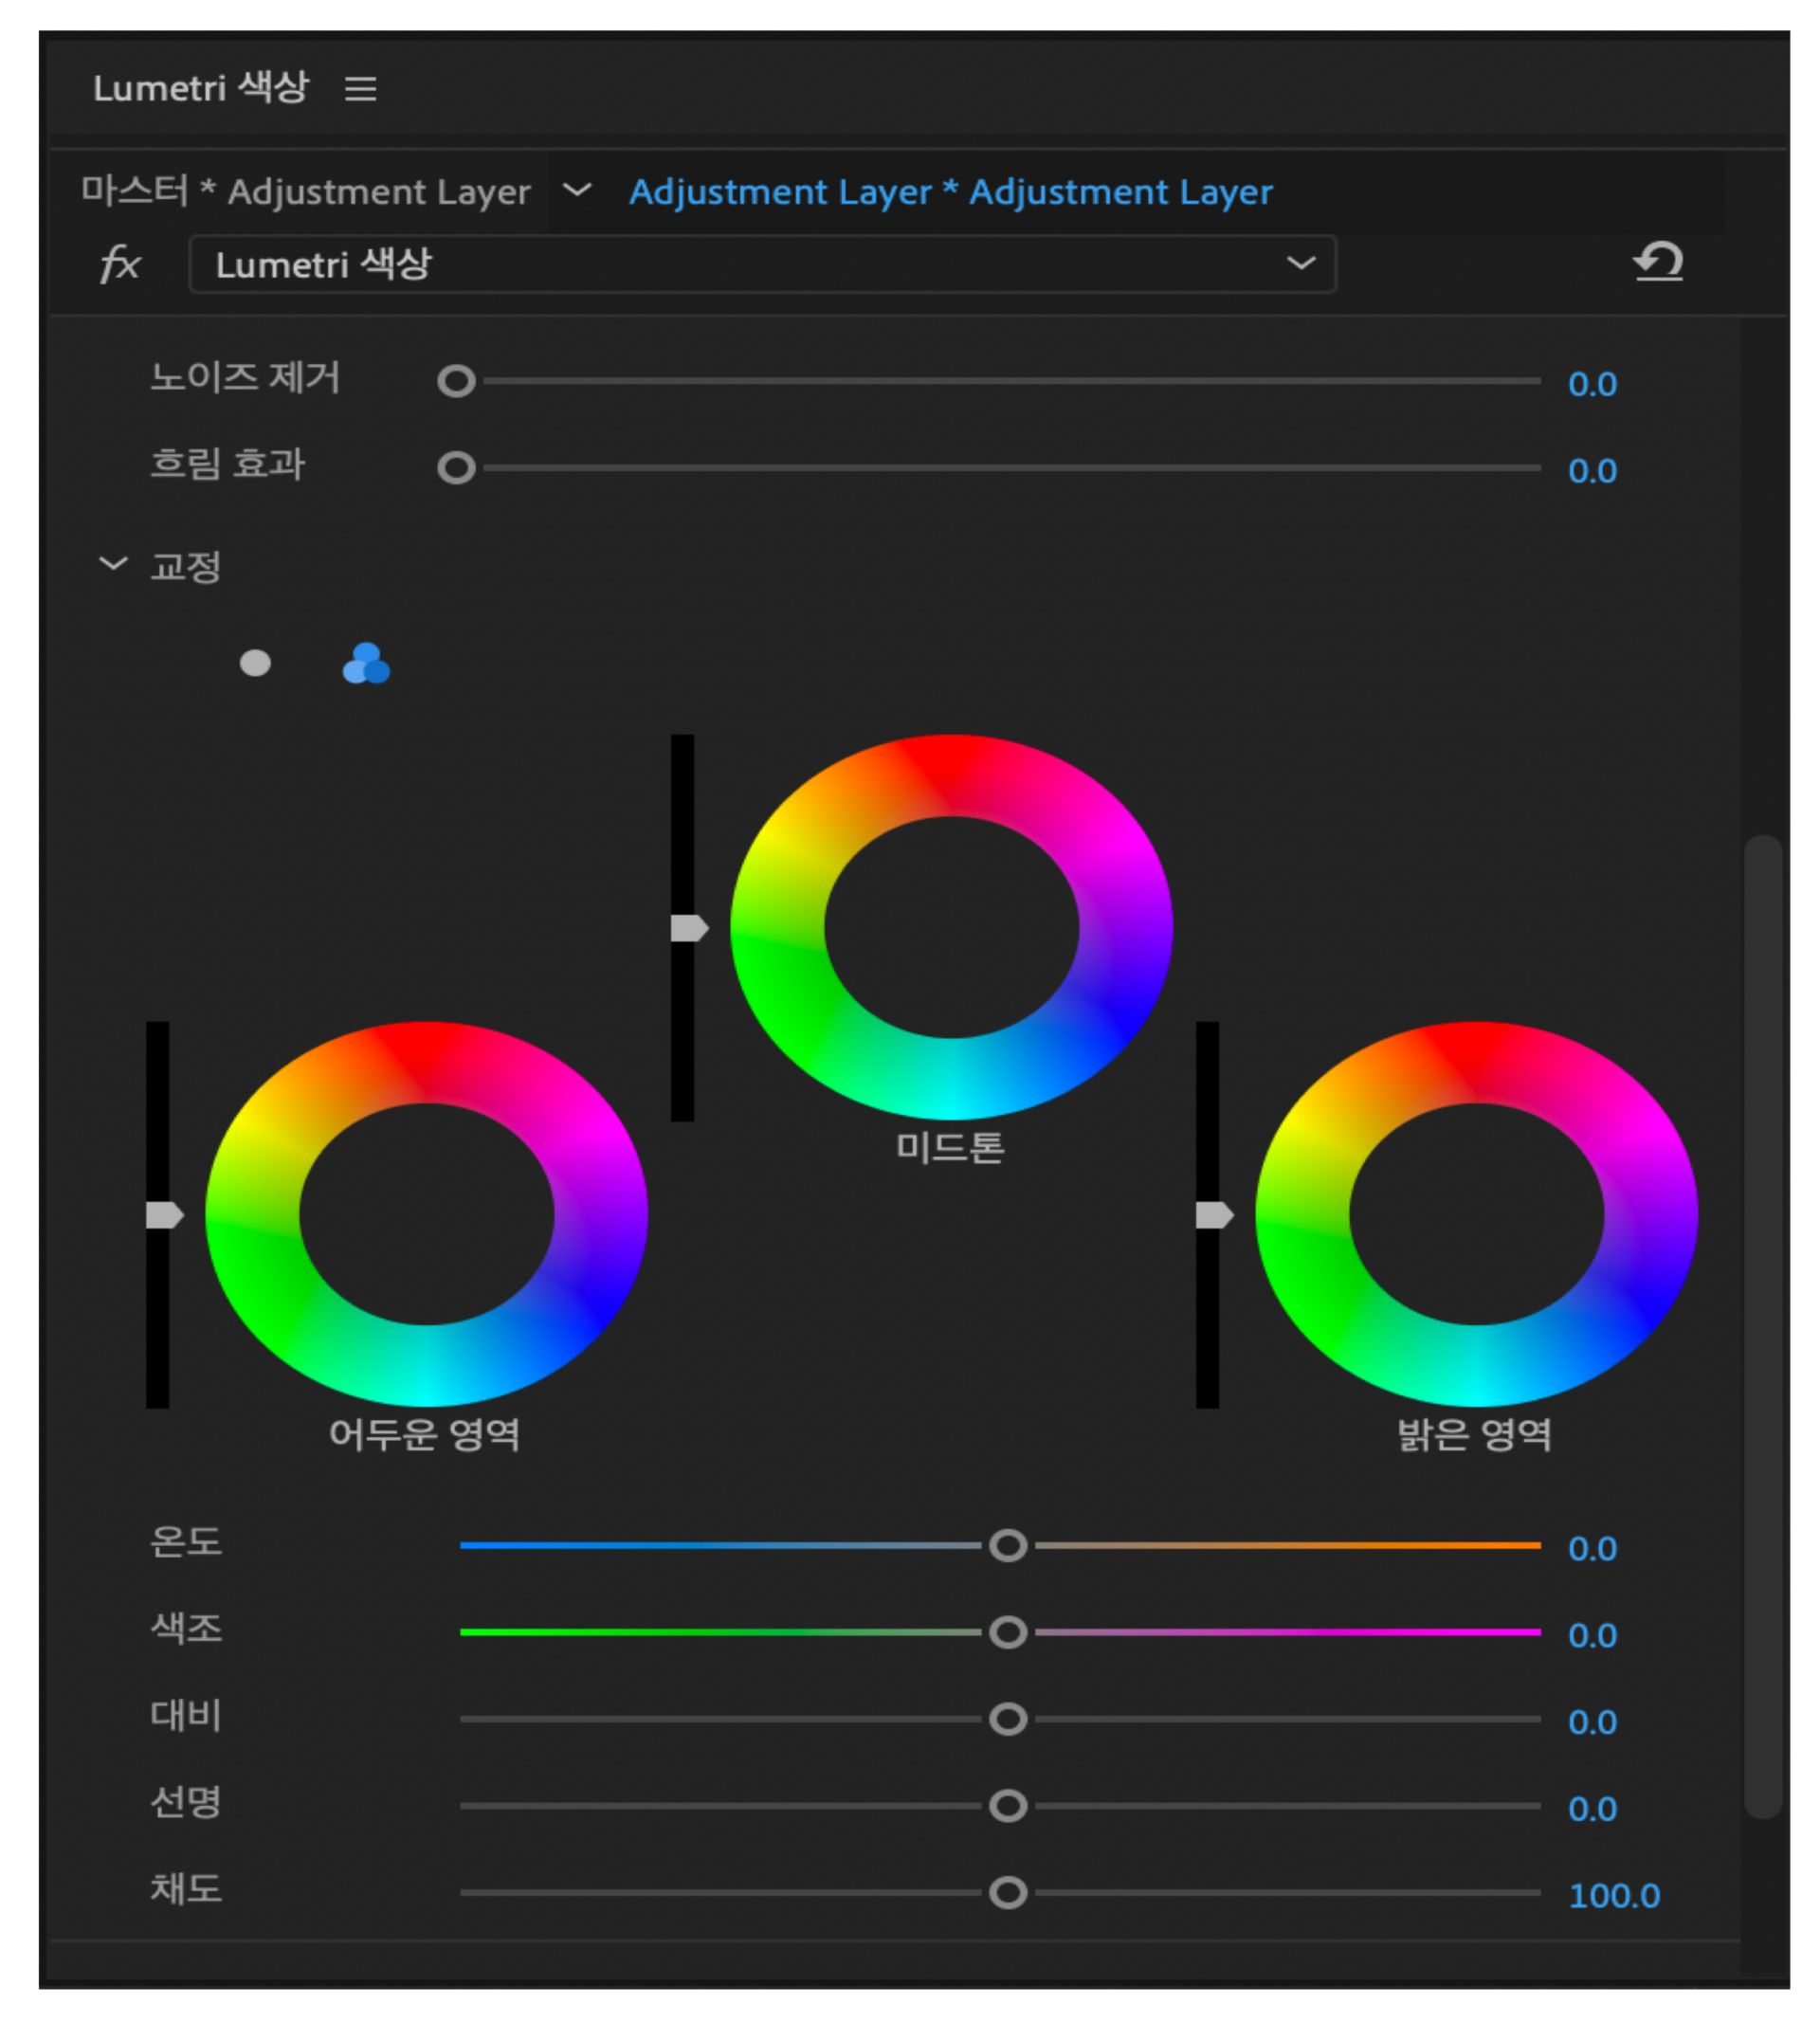Open the Lumetri 색상 effect dropdown

coord(1302,263)
